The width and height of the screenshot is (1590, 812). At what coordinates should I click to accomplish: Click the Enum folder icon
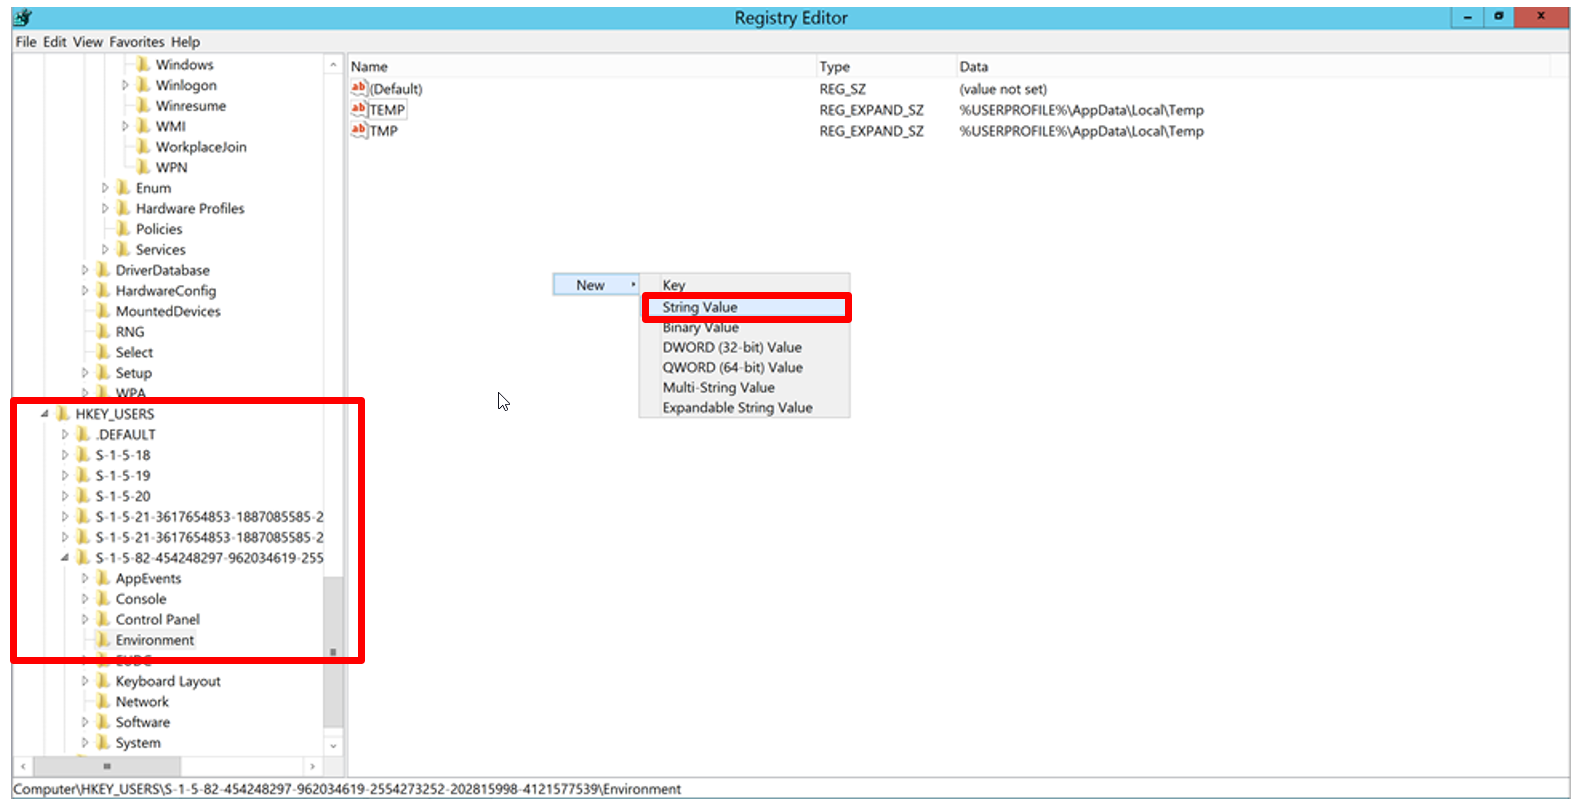pyautogui.click(x=123, y=188)
